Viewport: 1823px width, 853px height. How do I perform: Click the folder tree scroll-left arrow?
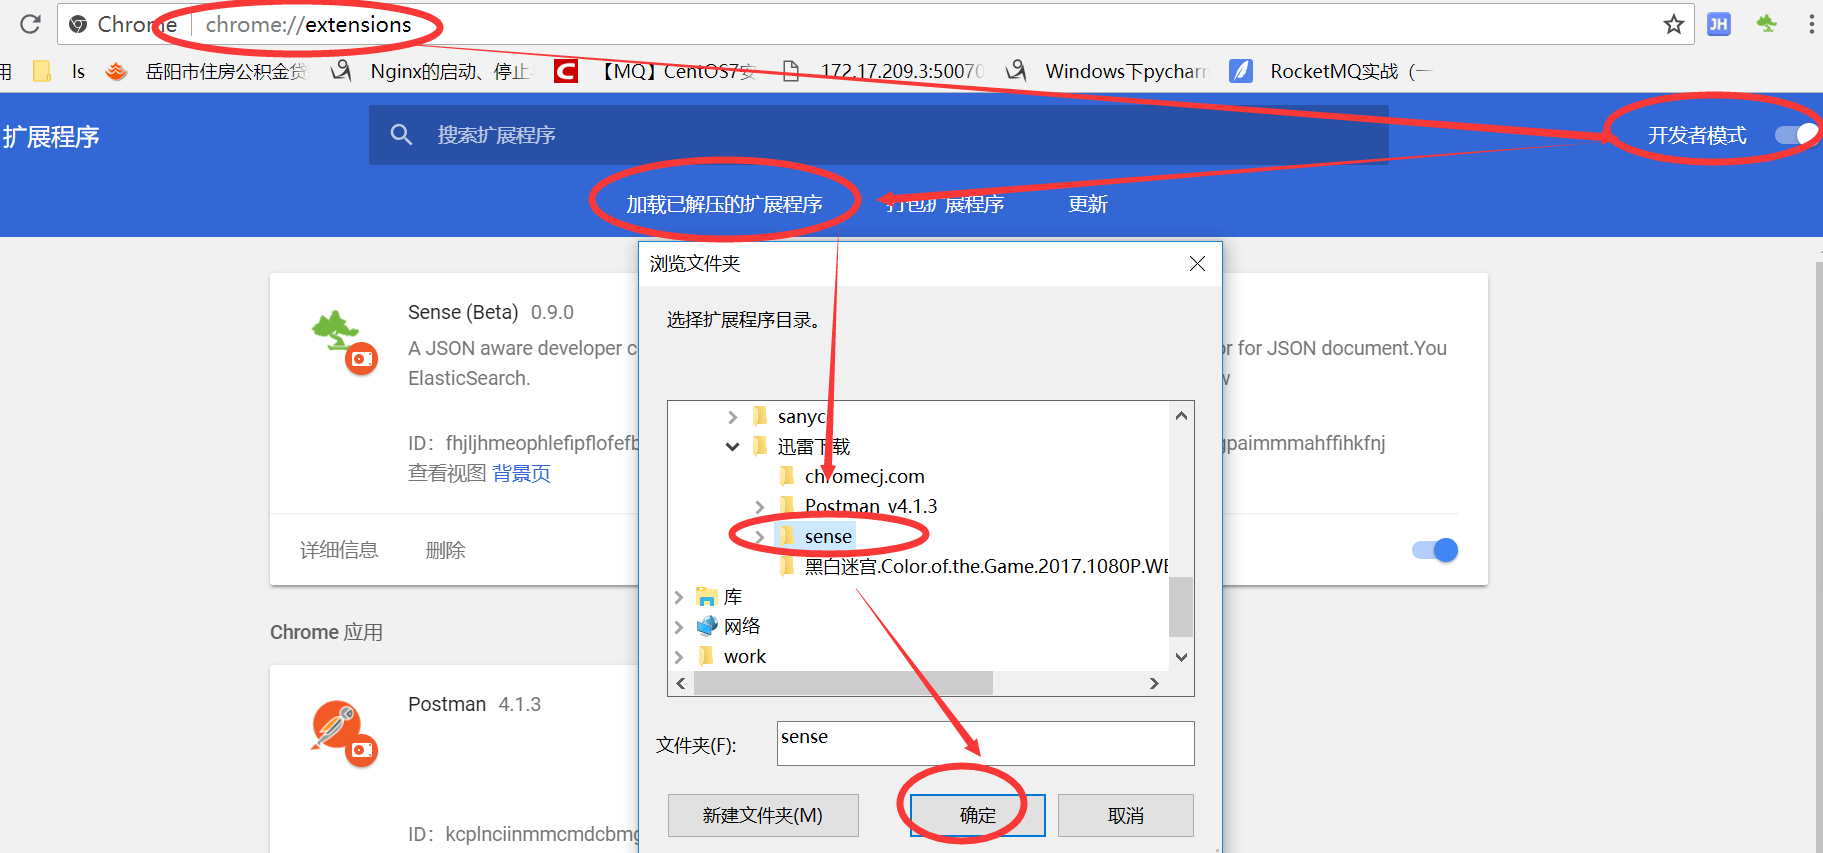[x=681, y=683]
